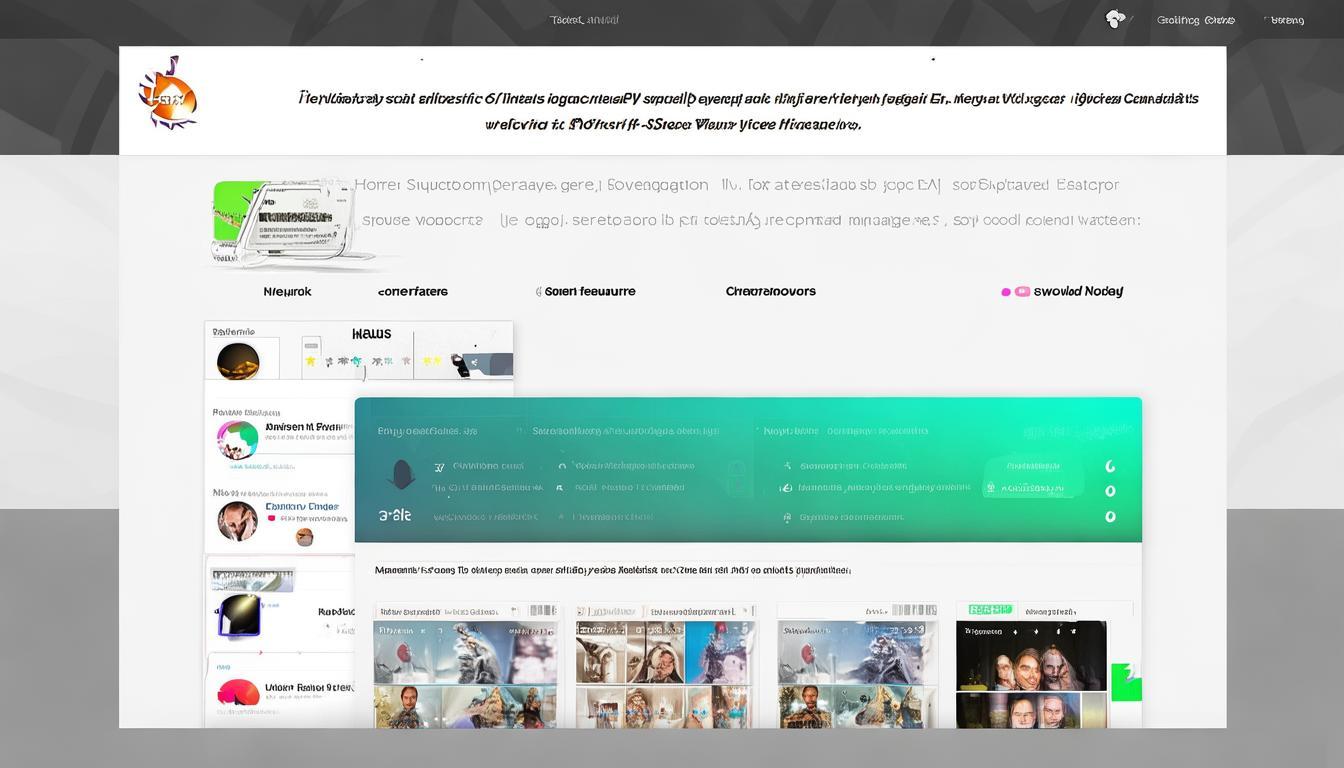Toggle the red camera indicator near 'swovled Noday'
The image size is (1344, 768).
coord(1023,290)
